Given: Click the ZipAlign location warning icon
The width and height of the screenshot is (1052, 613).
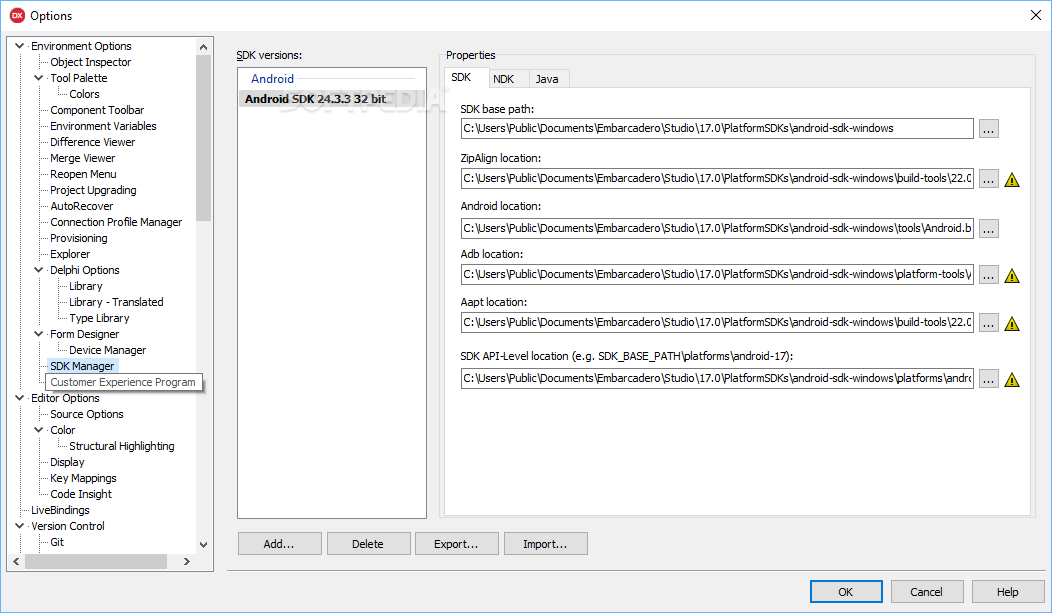Looking at the screenshot, I should (x=1012, y=180).
